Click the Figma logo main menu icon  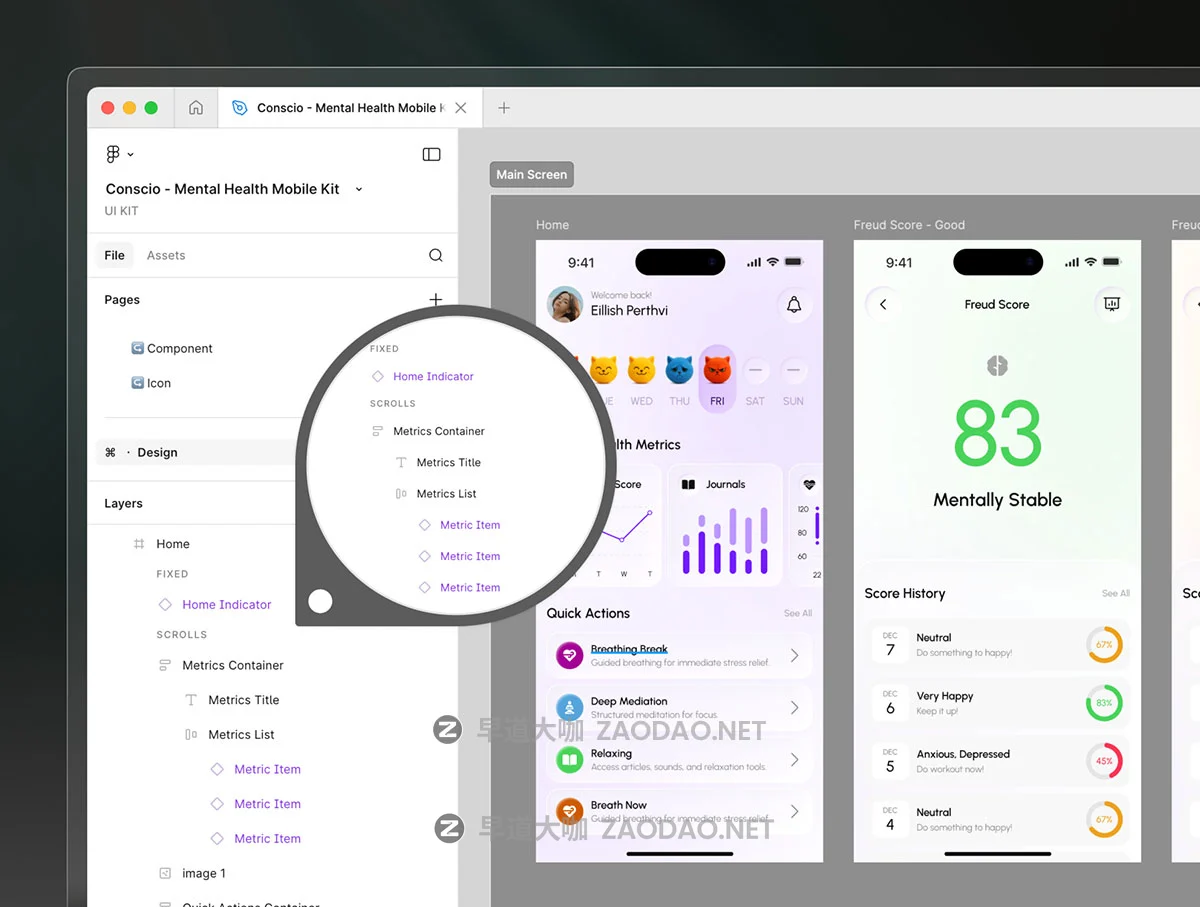point(113,154)
